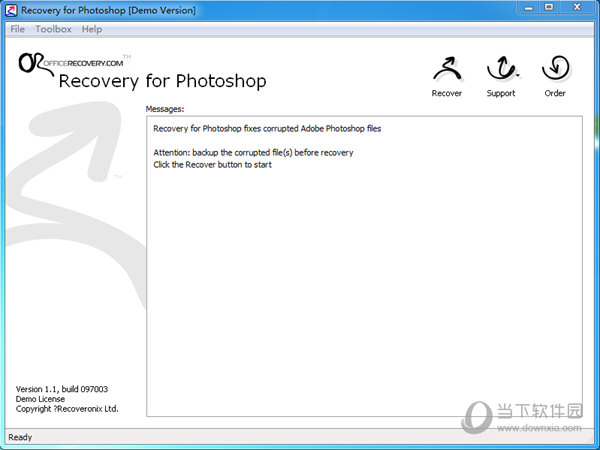Open the Toolbox menu

(54, 29)
